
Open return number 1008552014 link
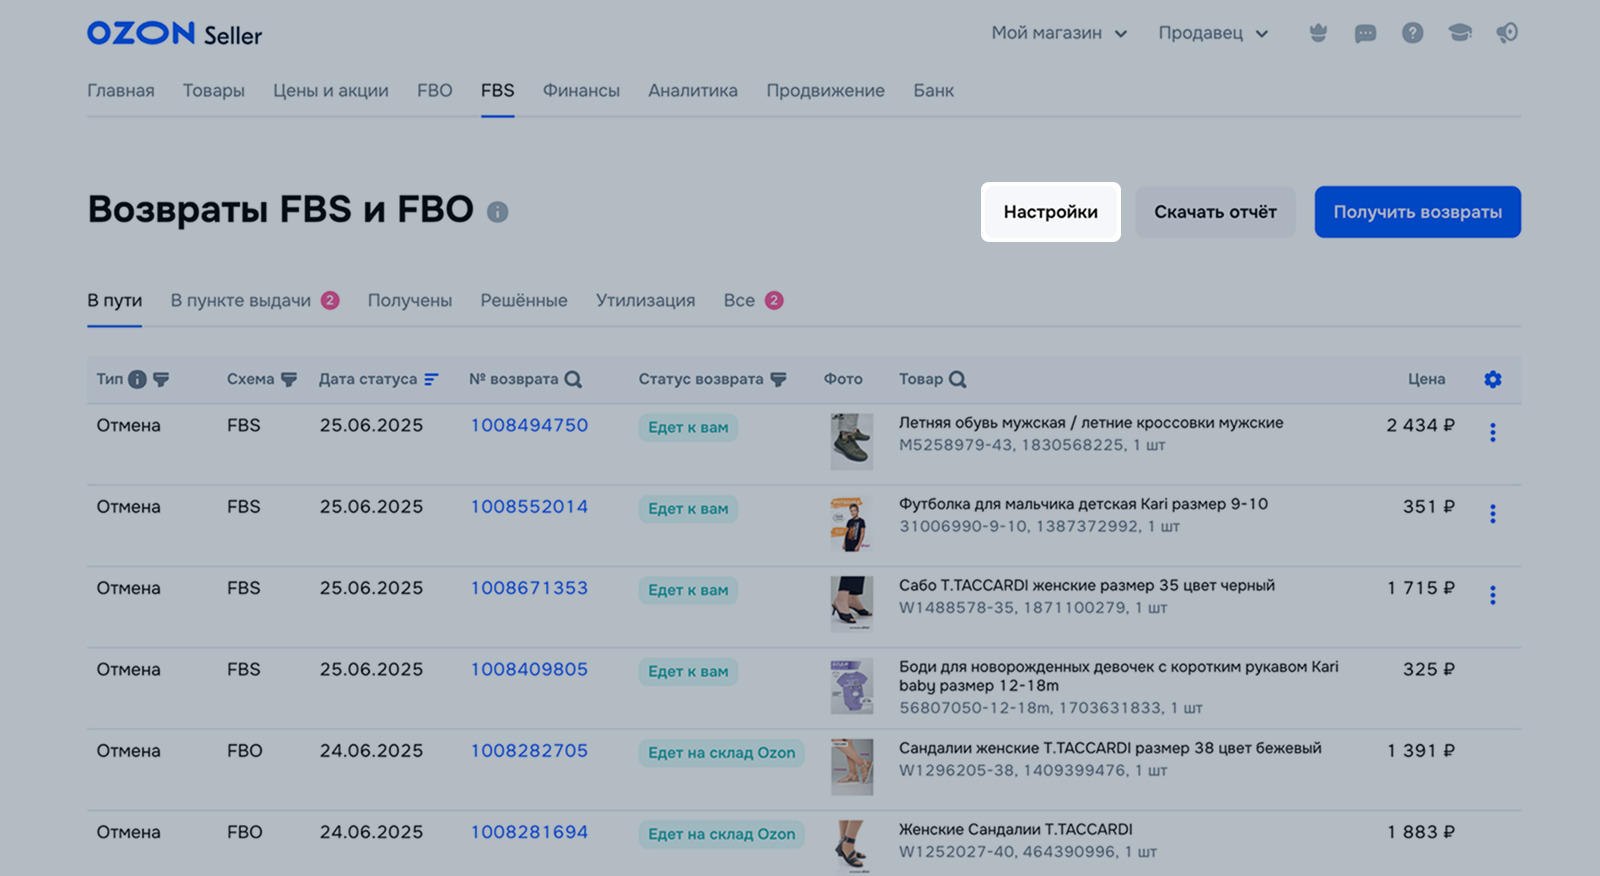[529, 507]
